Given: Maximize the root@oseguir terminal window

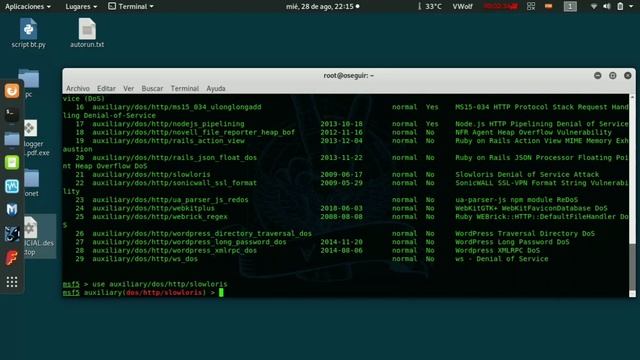Looking at the screenshot, I should pyautogui.click(x=613, y=76).
